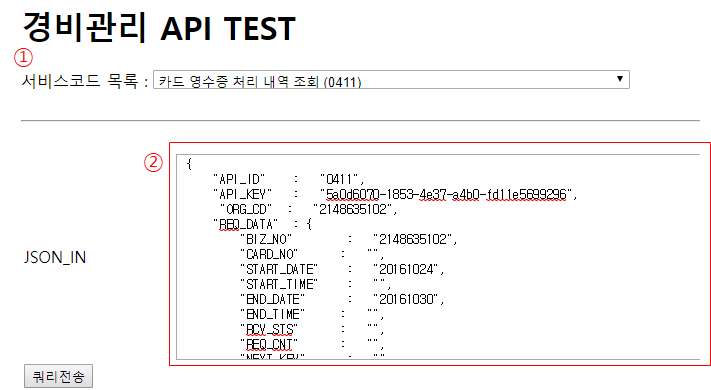Click the "START_TIME" key text

(x=279, y=284)
